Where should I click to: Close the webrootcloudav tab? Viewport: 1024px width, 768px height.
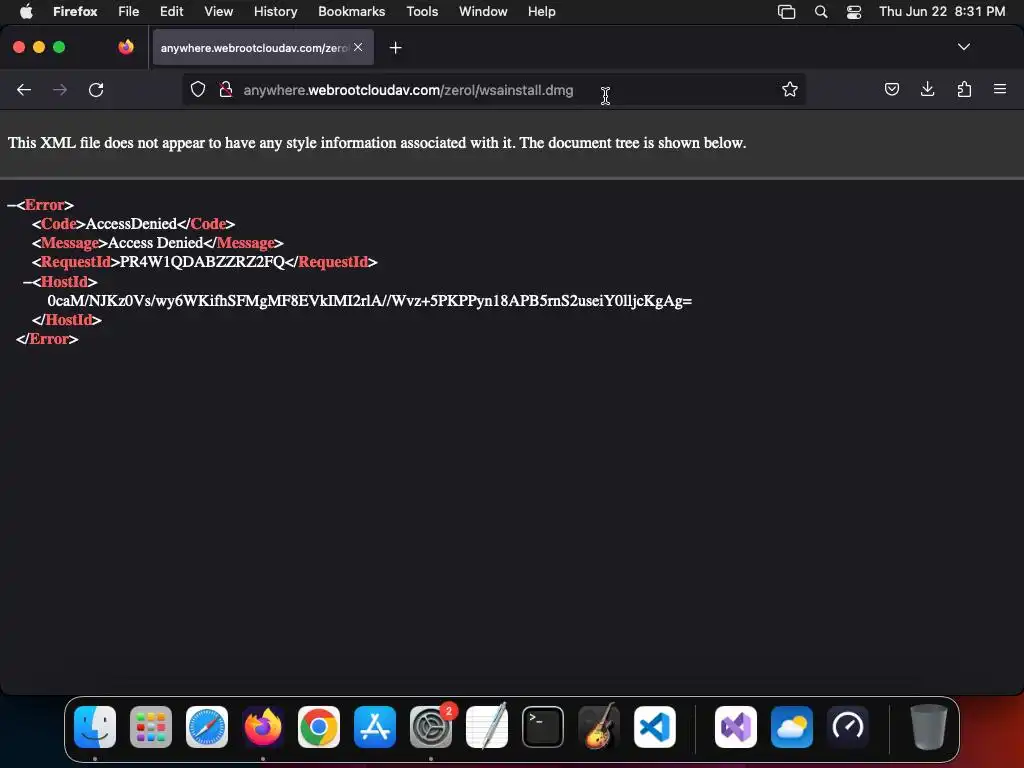tap(358, 47)
